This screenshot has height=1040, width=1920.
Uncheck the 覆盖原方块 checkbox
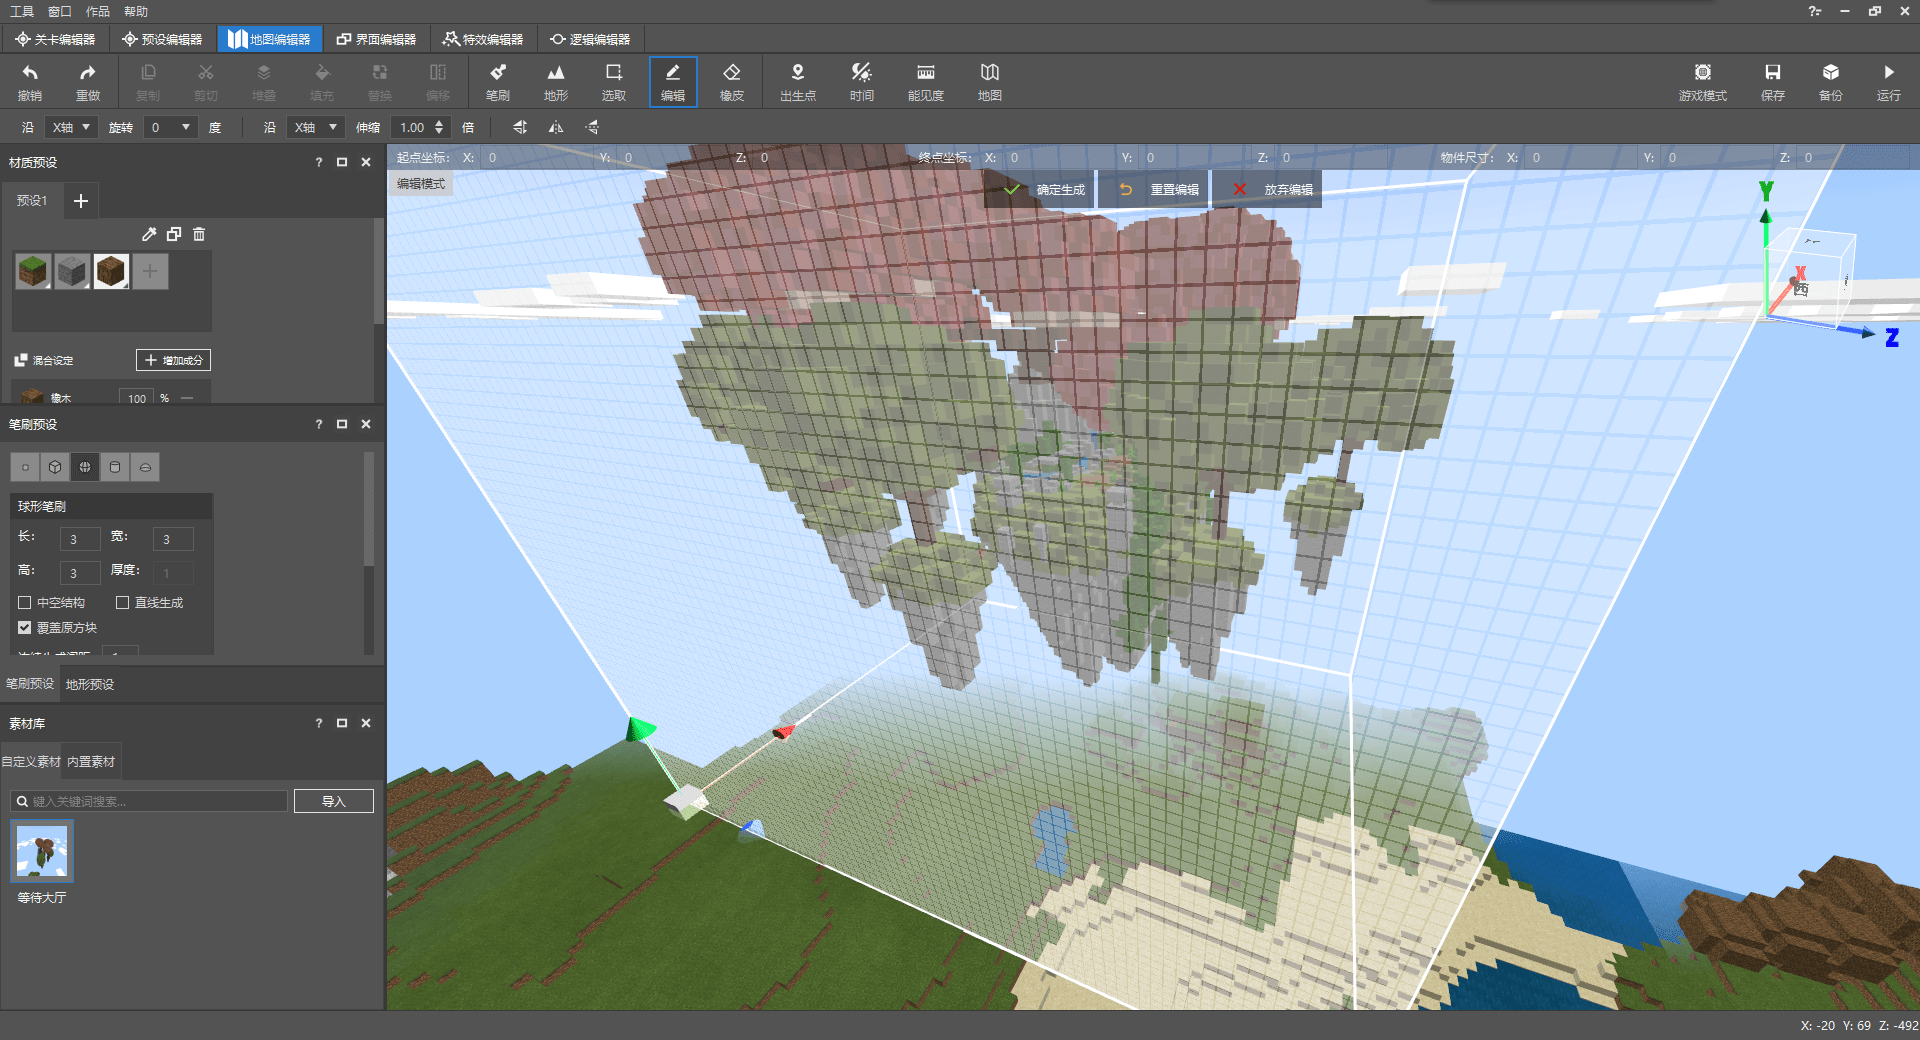tap(25, 628)
